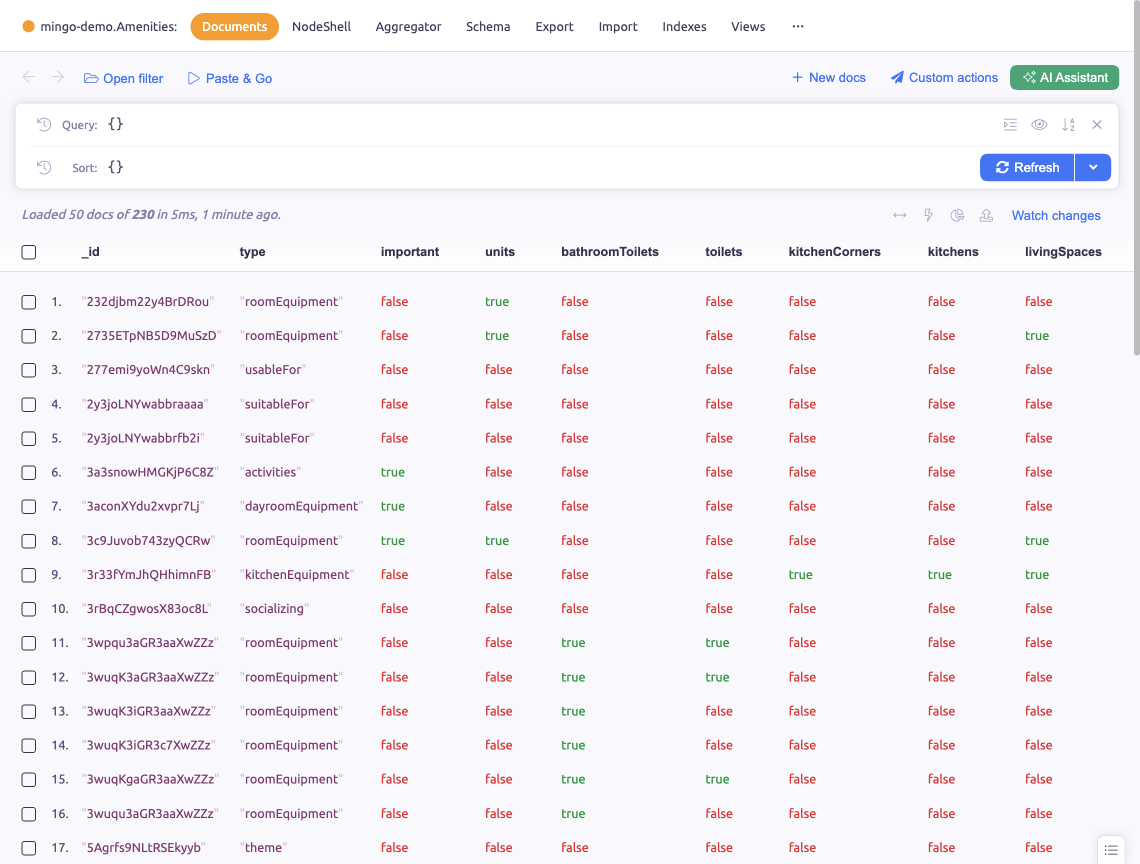
Task: Clear the query with the X icon
Action: tap(1097, 124)
